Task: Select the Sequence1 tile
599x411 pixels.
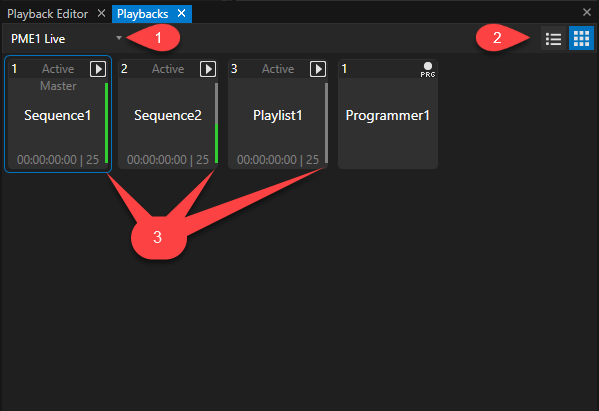Action: [58, 114]
